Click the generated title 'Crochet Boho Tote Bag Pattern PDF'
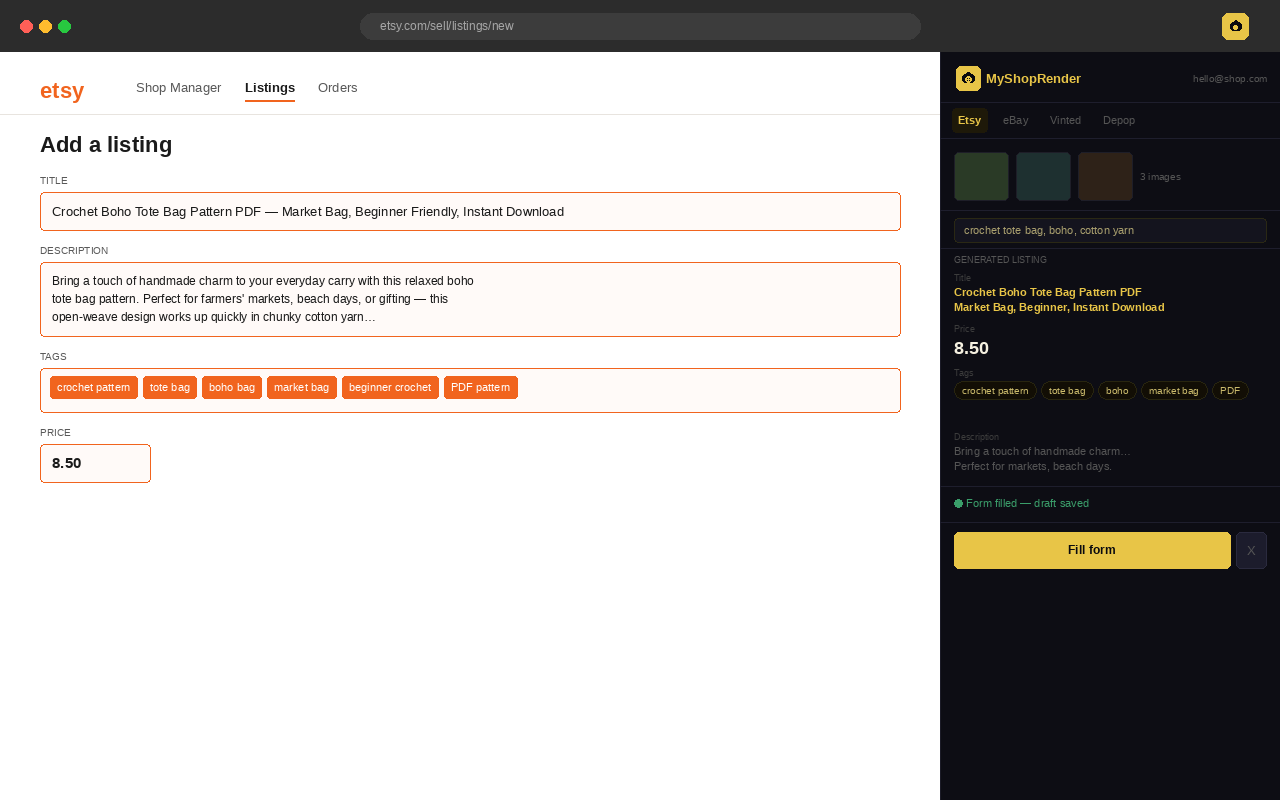Image resolution: width=1280 pixels, height=800 pixels. [x=1048, y=292]
